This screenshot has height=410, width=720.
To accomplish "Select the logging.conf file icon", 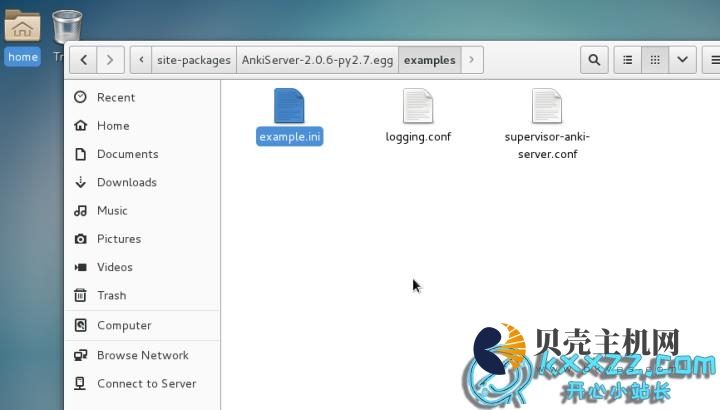I will pyautogui.click(x=418, y=106).
